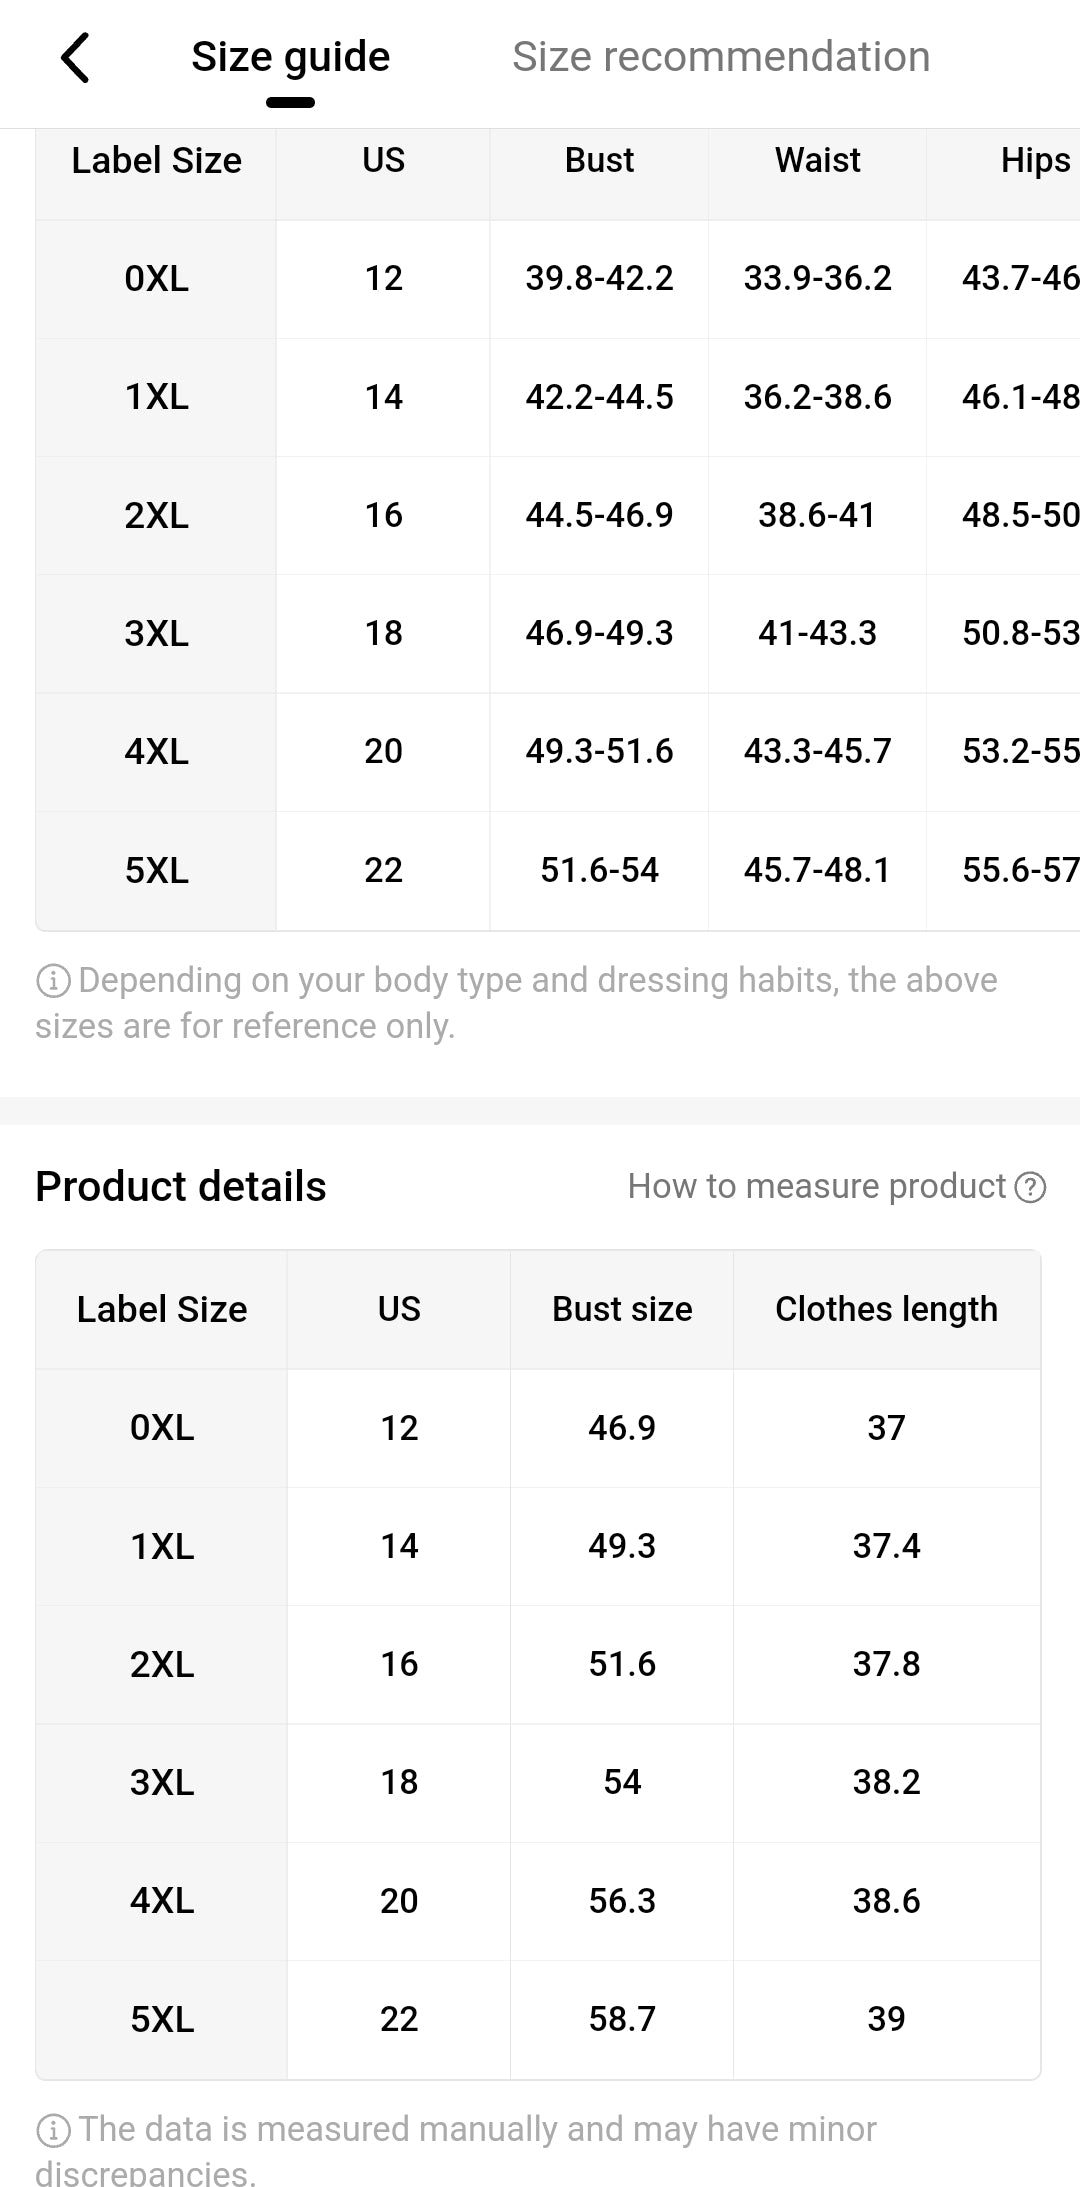Screen dimensions: 1080x2187
Task: Click the Product details heading
Action: (x=181, y=1187)
